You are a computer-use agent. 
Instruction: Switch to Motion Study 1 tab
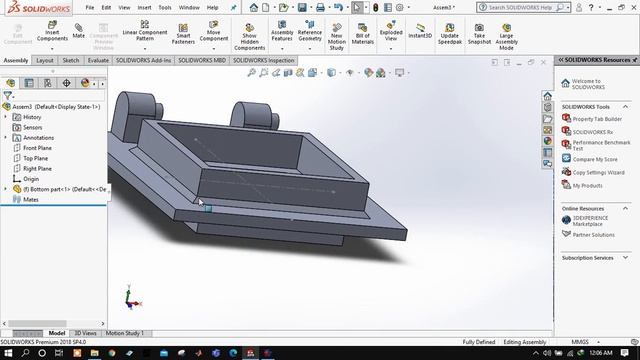(125, 333)
